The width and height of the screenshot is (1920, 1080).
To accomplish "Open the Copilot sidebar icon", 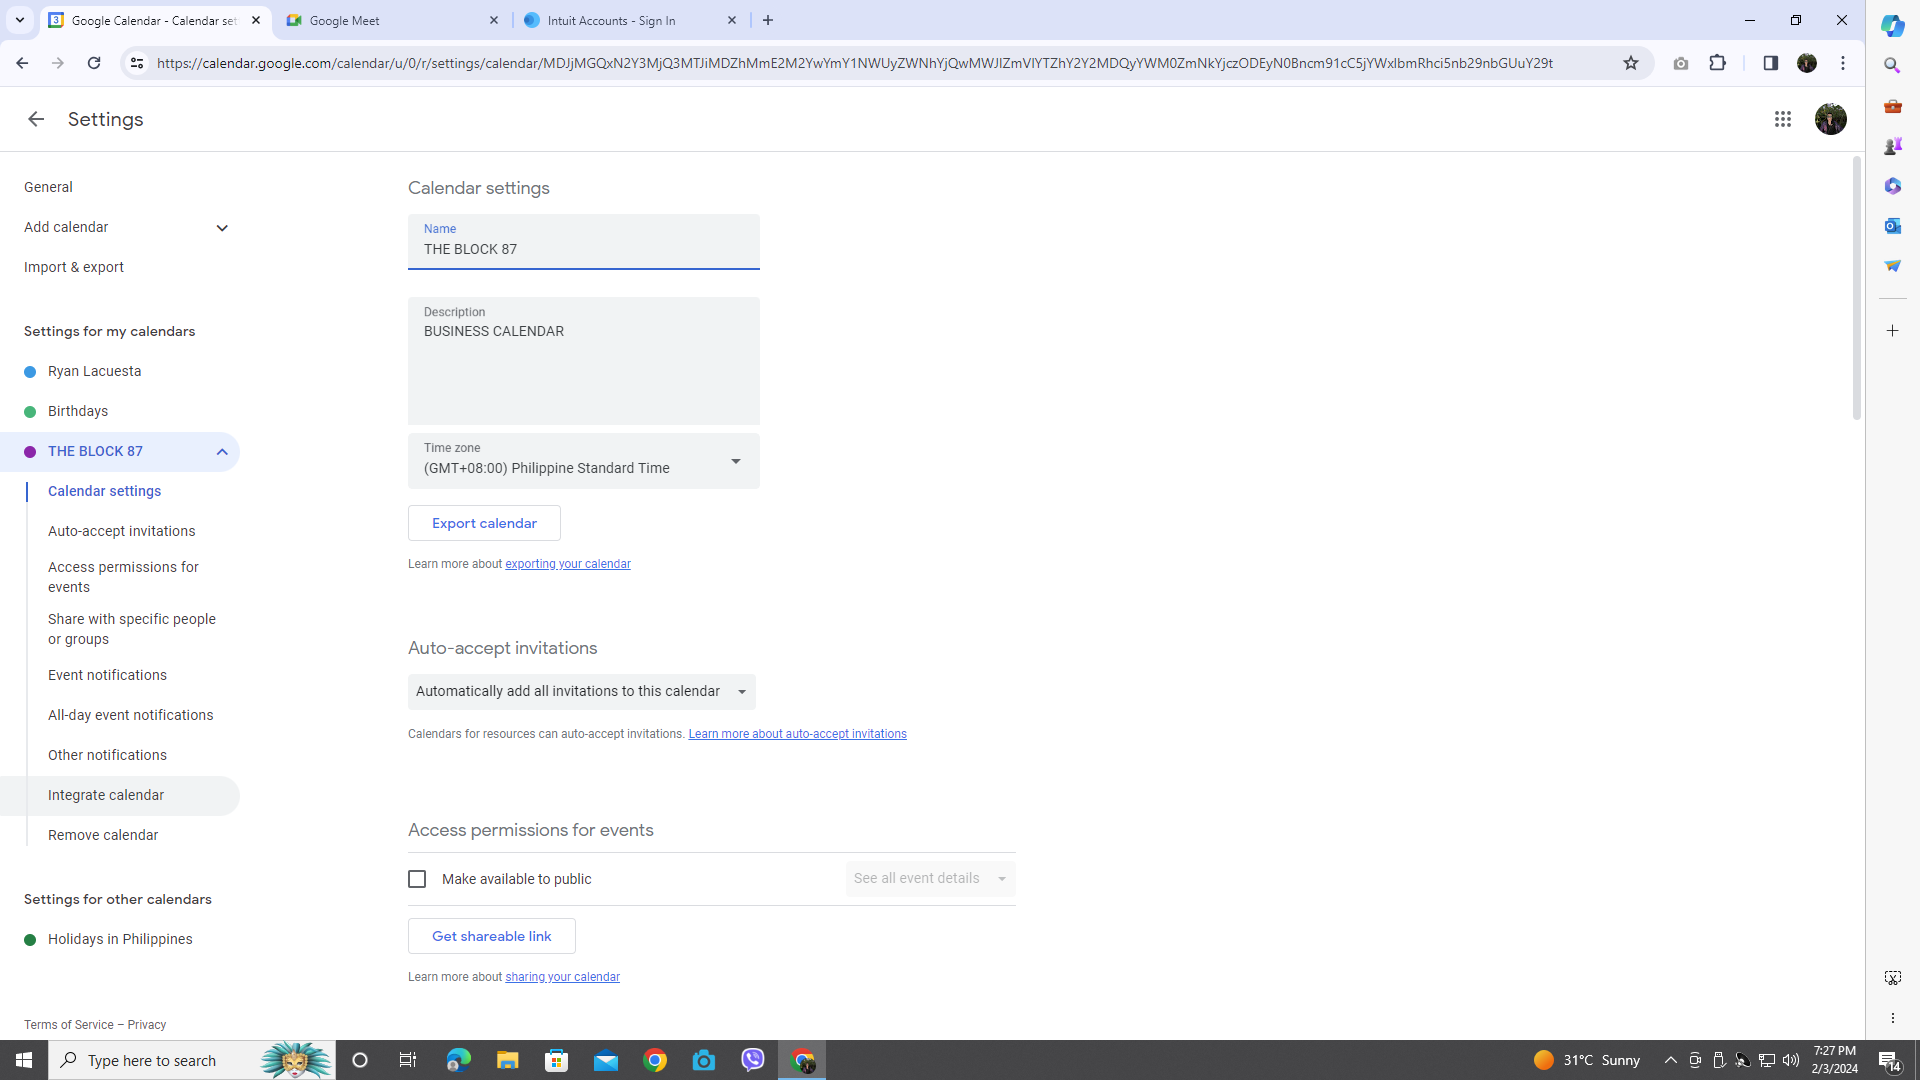I will click(x=1893, y=25).
